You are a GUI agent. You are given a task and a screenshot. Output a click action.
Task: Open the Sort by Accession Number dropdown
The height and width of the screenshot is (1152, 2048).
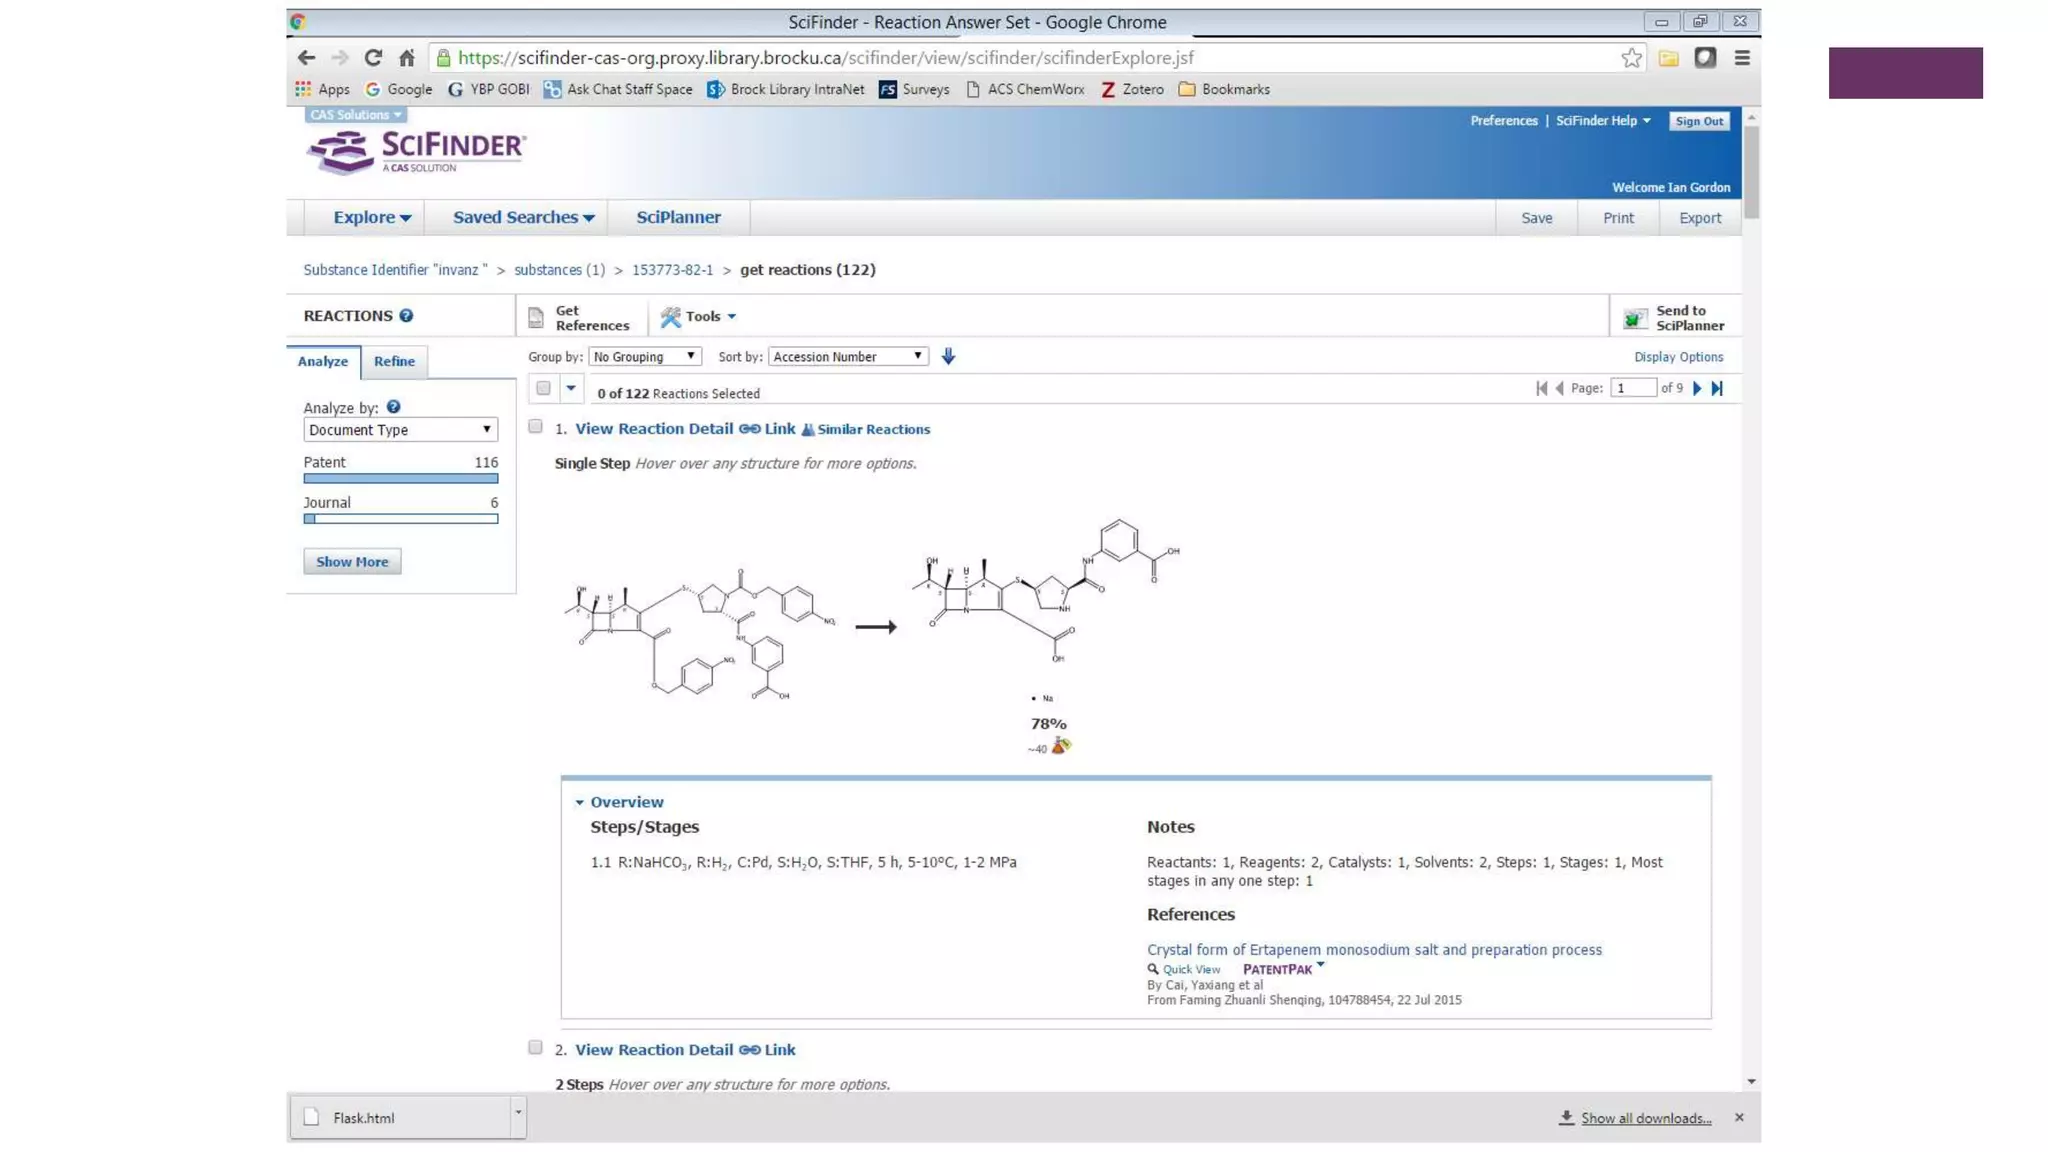click(x=847, y=356)
